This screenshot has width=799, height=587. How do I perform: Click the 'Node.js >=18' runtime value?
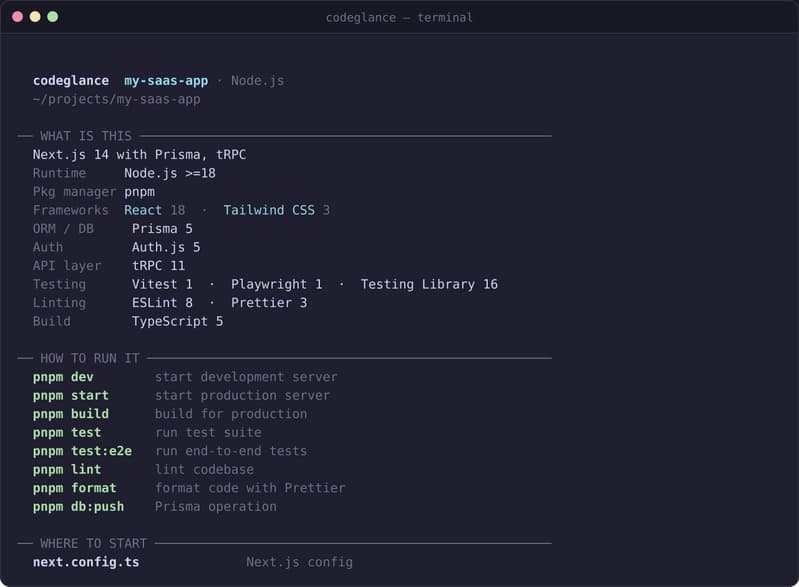pos(170,173)
